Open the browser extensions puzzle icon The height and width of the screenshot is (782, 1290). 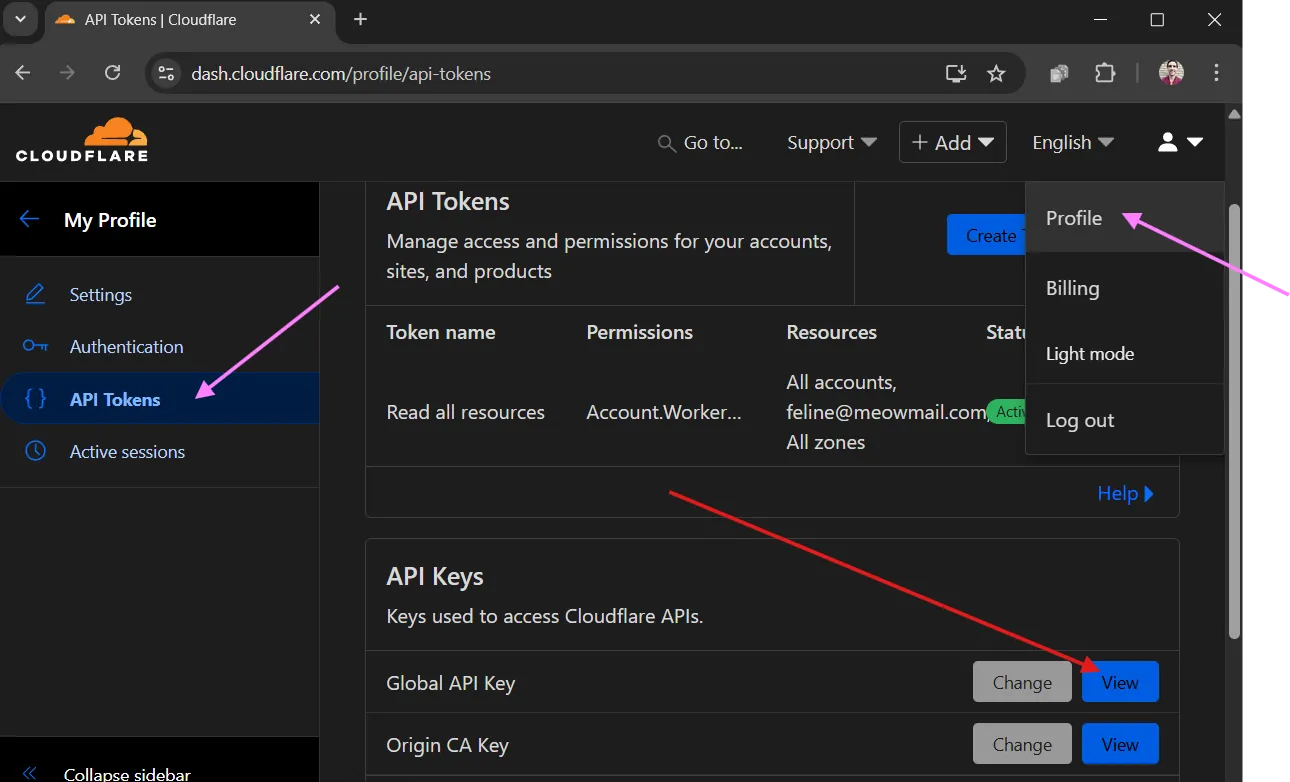tap(1104, 73)
